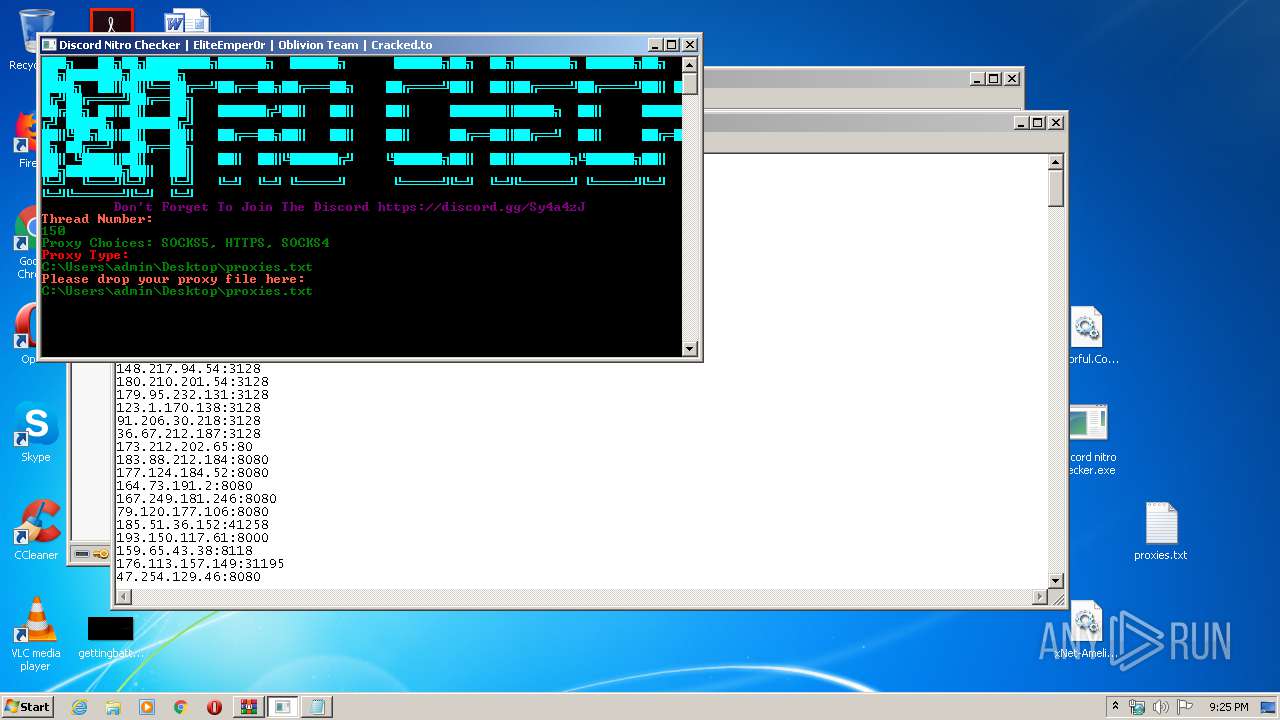Image resolution: width=1280 pixels, height=720 pixels.
Task: Click proxy line 176.113.157.149:31195
Action: pos(200,564)
